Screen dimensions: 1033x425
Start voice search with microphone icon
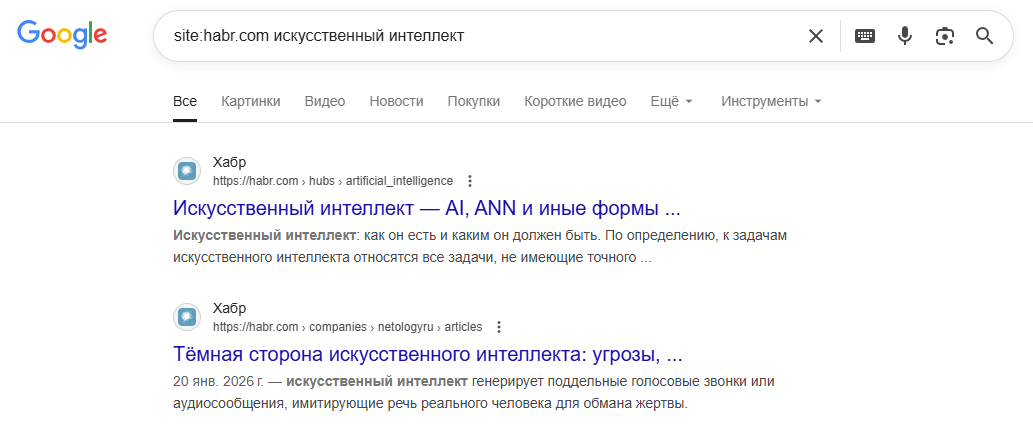click(905, 36)
